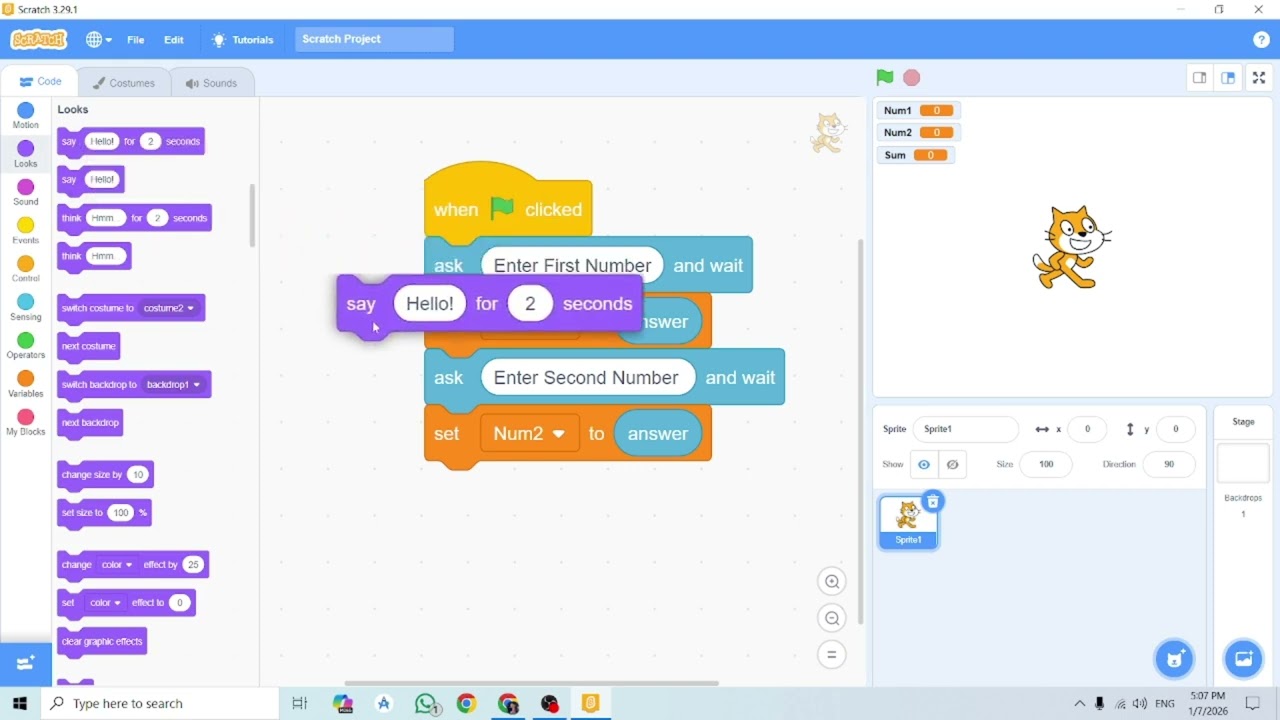Click the change size by 10 block
This screenshot has height=720, width=1280.
(x=106, y=475)
